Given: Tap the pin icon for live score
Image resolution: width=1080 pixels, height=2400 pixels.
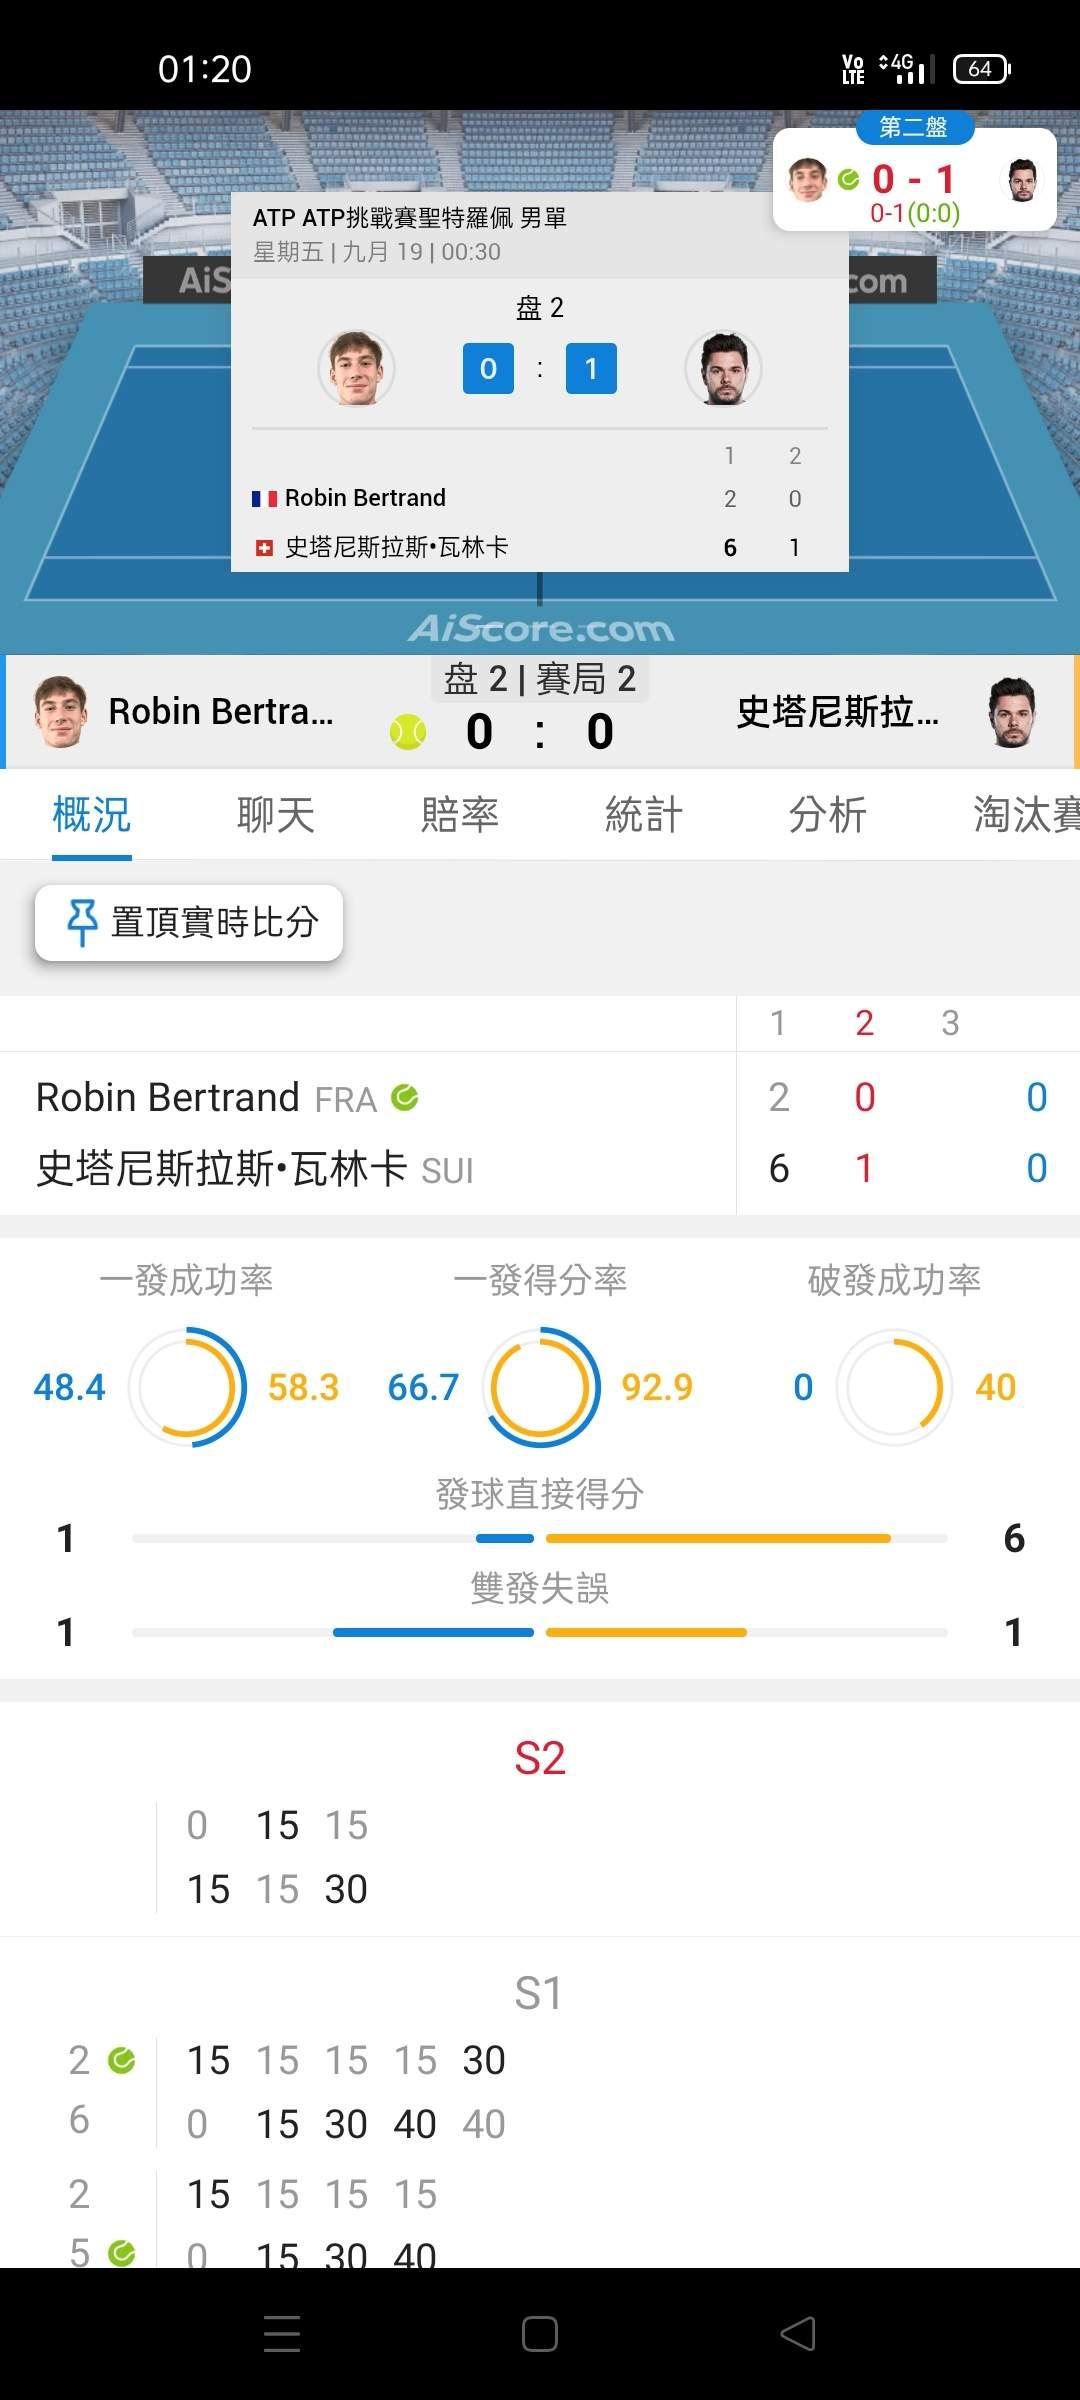Looking at the screenshot, I should coord(82,922).
